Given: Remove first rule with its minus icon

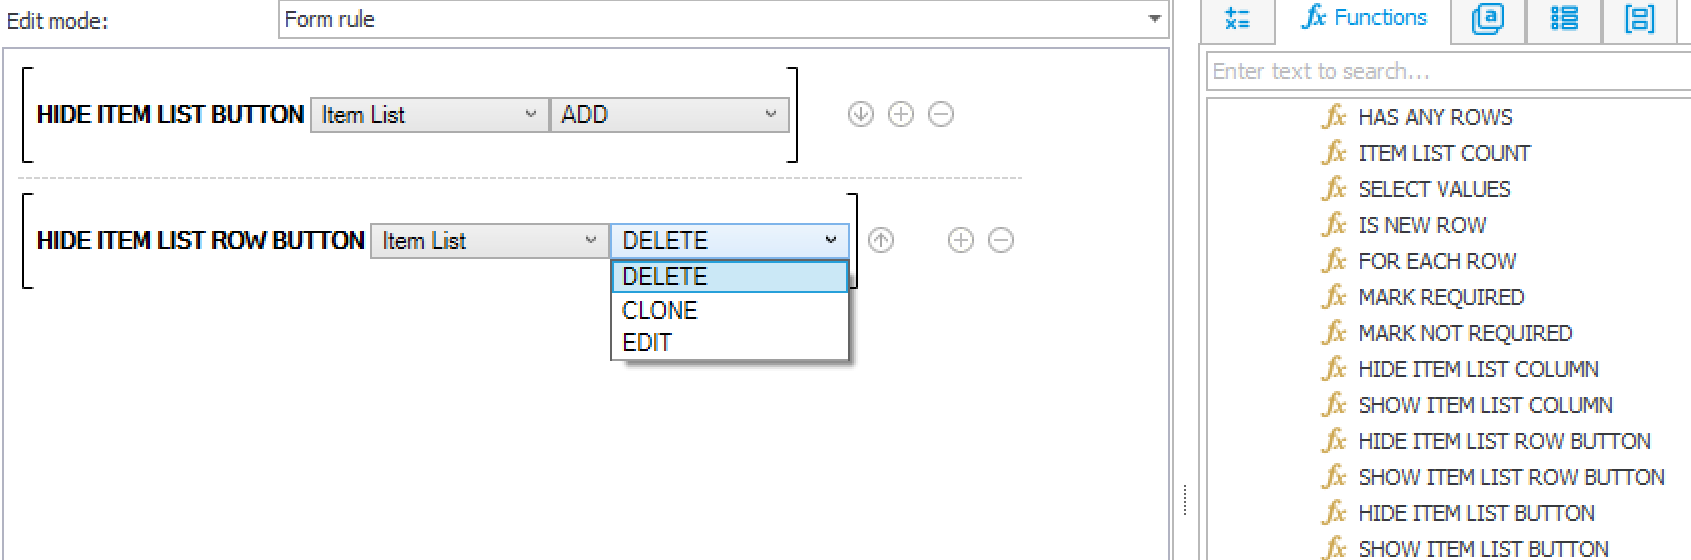Looking at the screenshot, I should [941, 114].
